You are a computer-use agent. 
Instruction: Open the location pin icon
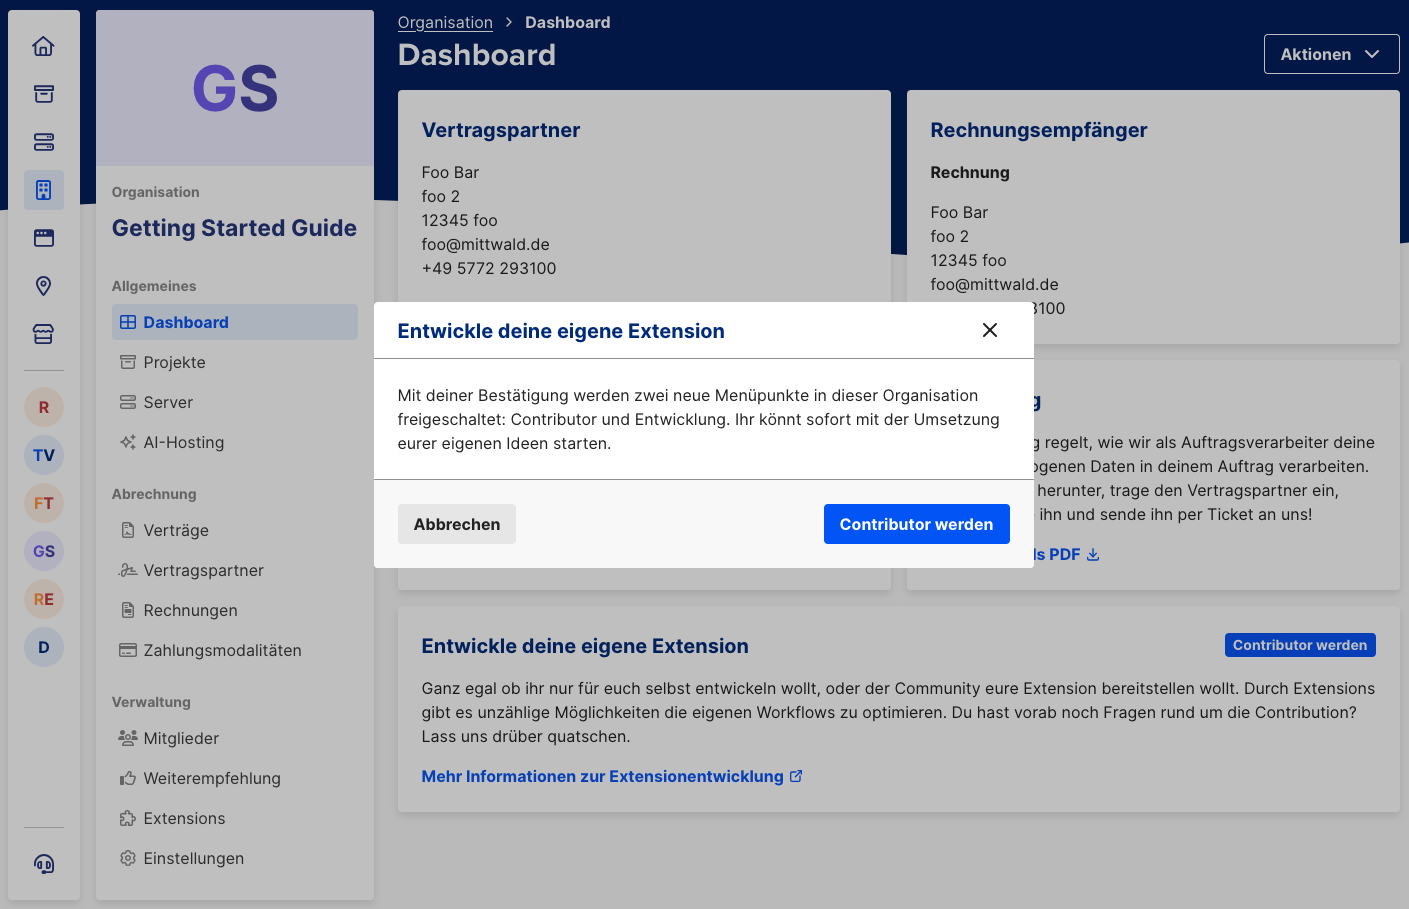[43, 286]
